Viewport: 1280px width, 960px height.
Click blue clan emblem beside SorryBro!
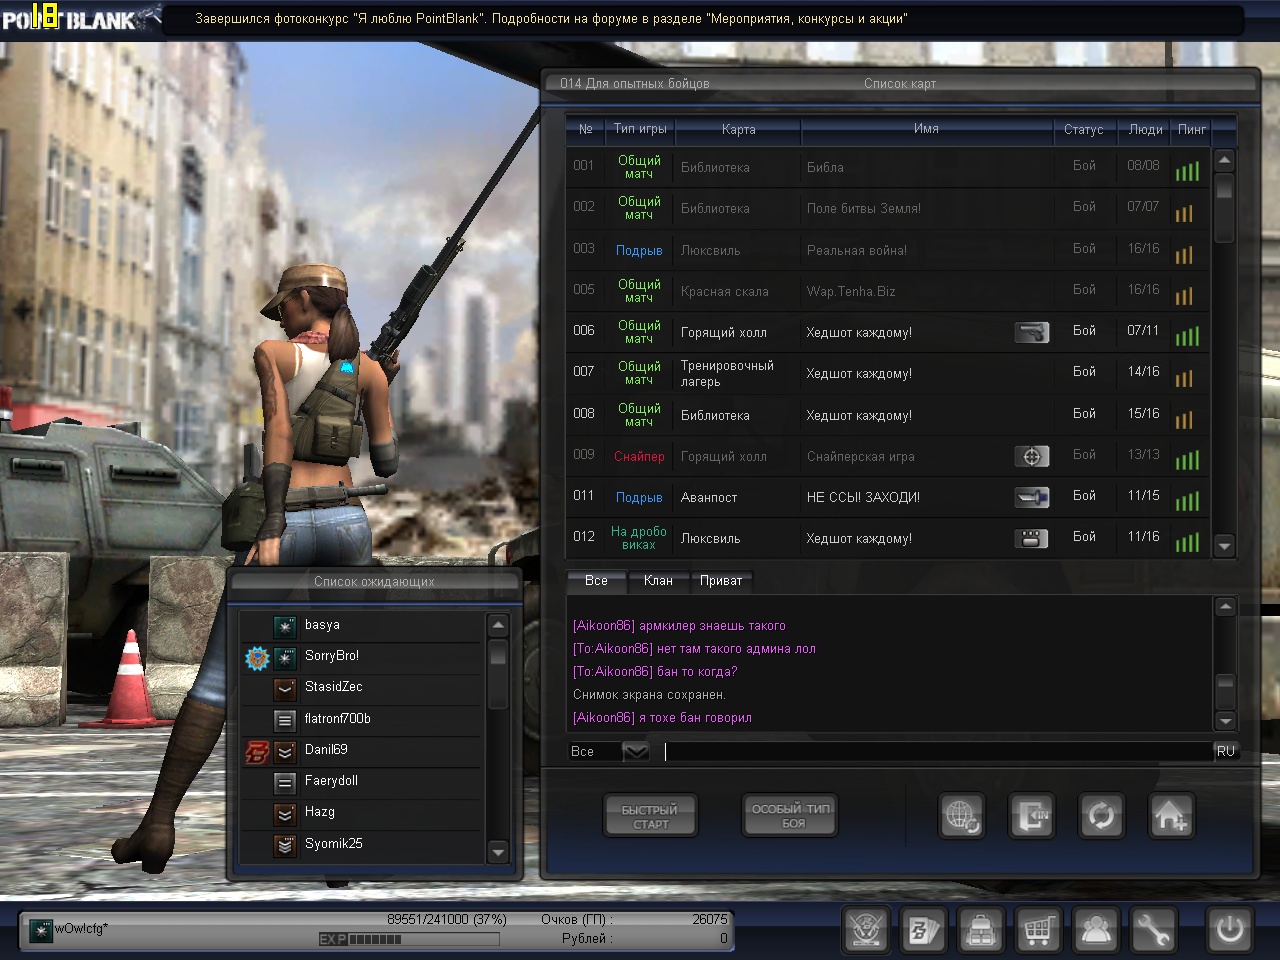point(258,657)
